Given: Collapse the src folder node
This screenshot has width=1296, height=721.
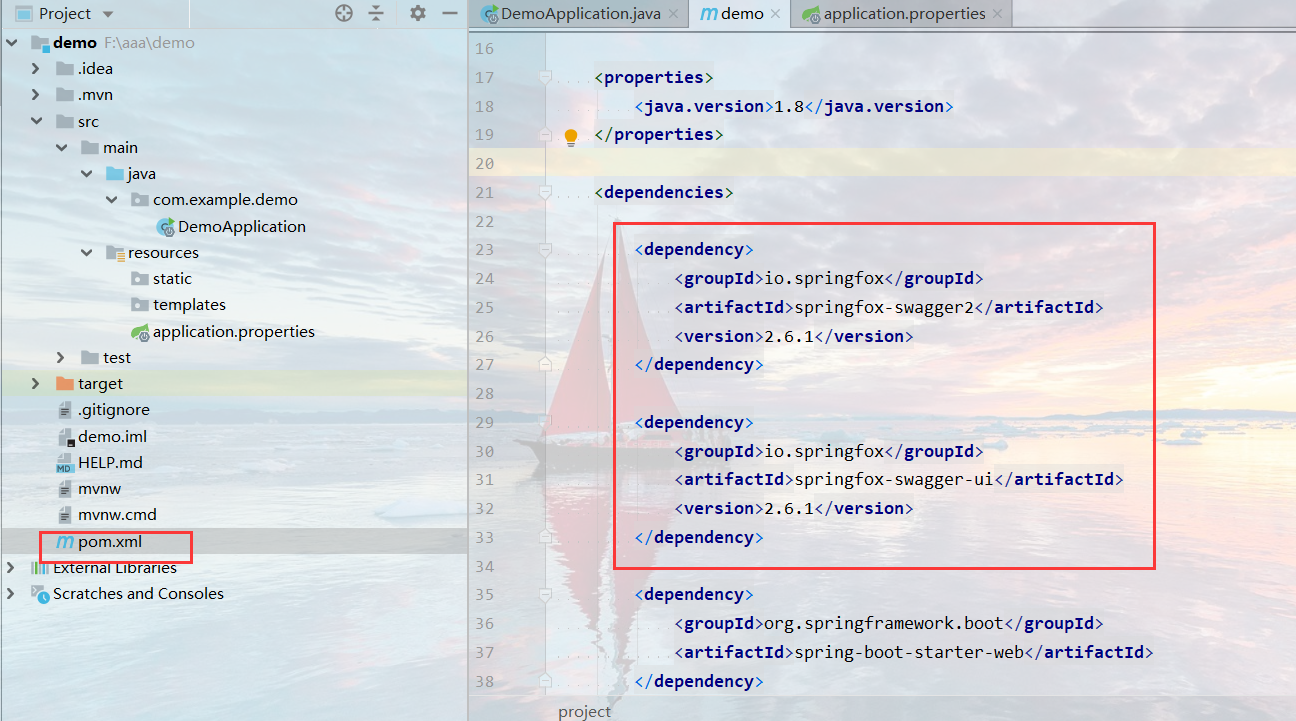Looking at the screenshot, I should click(34, 120).
